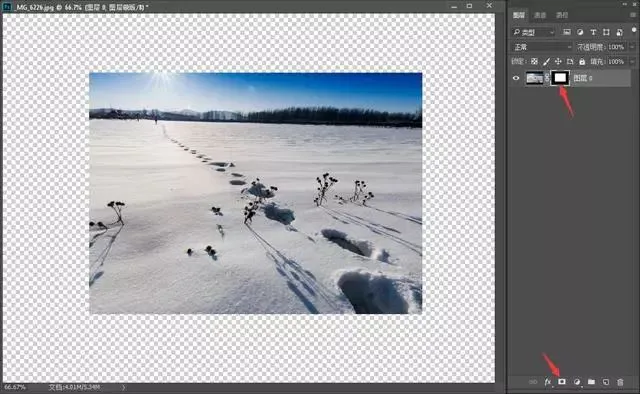Click the delete layer trash icon

pyautogui.click(x=620, y=382)
